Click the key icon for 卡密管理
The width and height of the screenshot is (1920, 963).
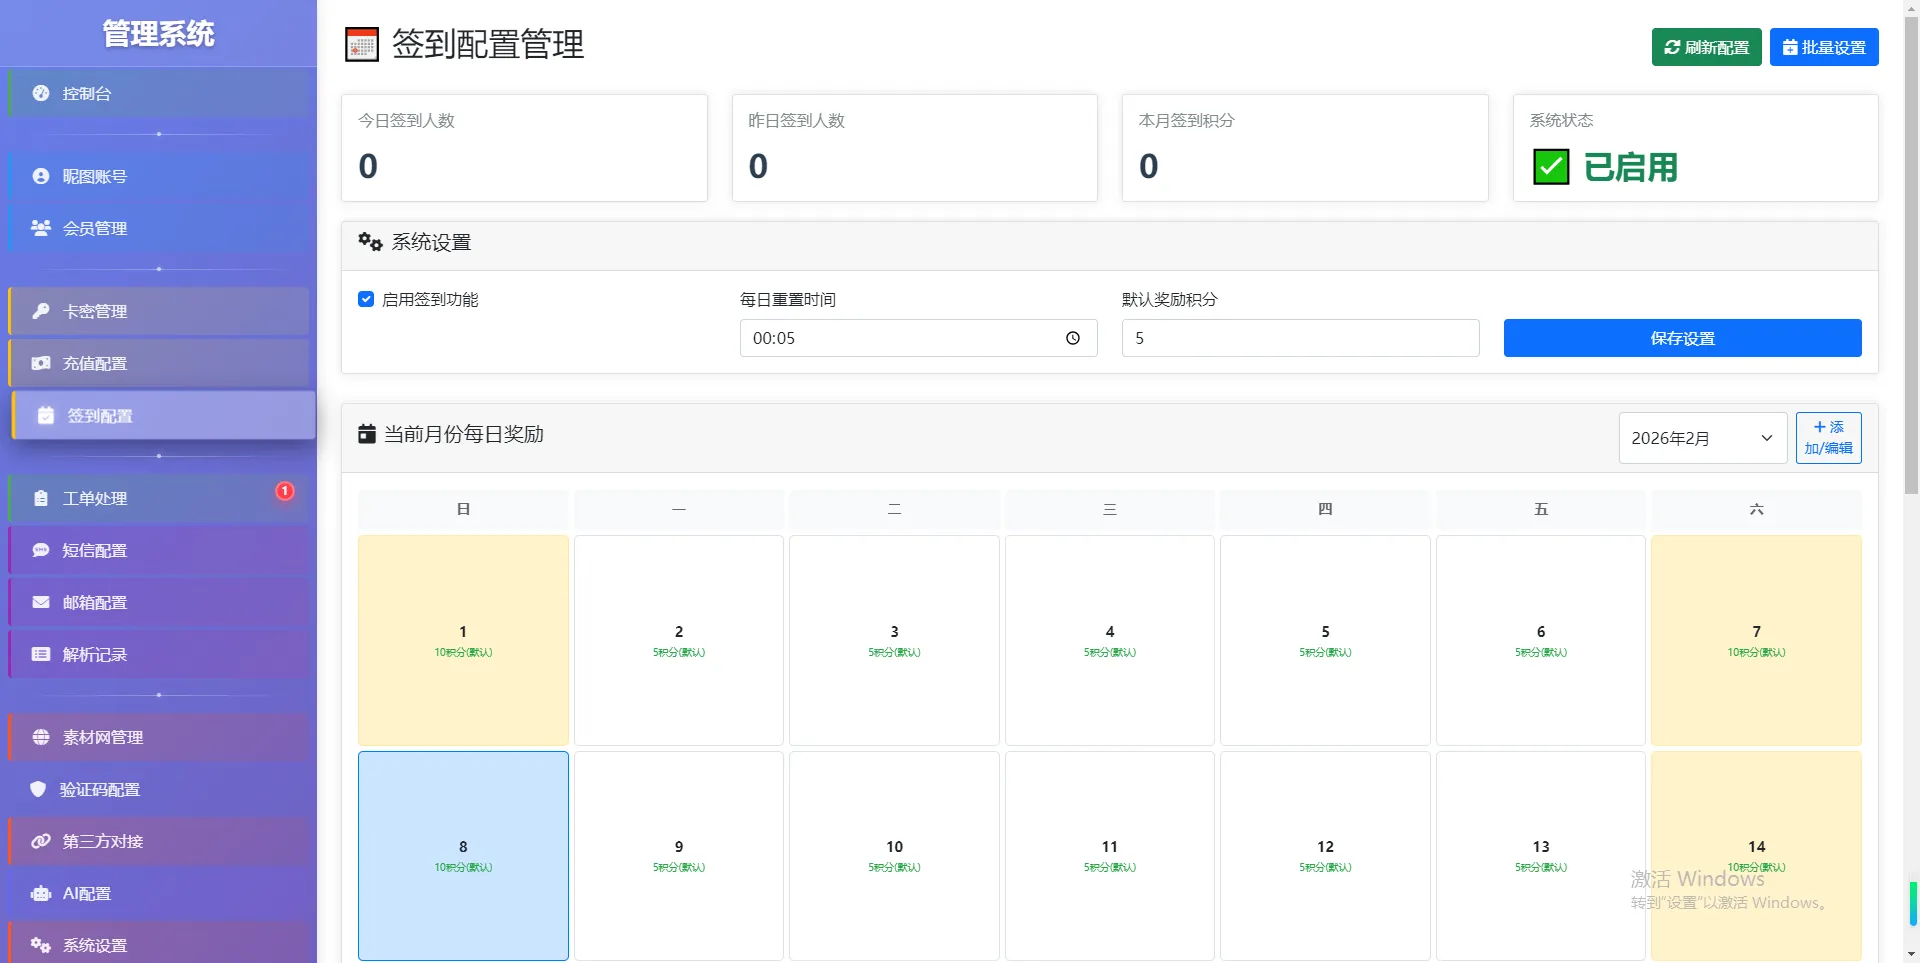click(x=41, y=311)
